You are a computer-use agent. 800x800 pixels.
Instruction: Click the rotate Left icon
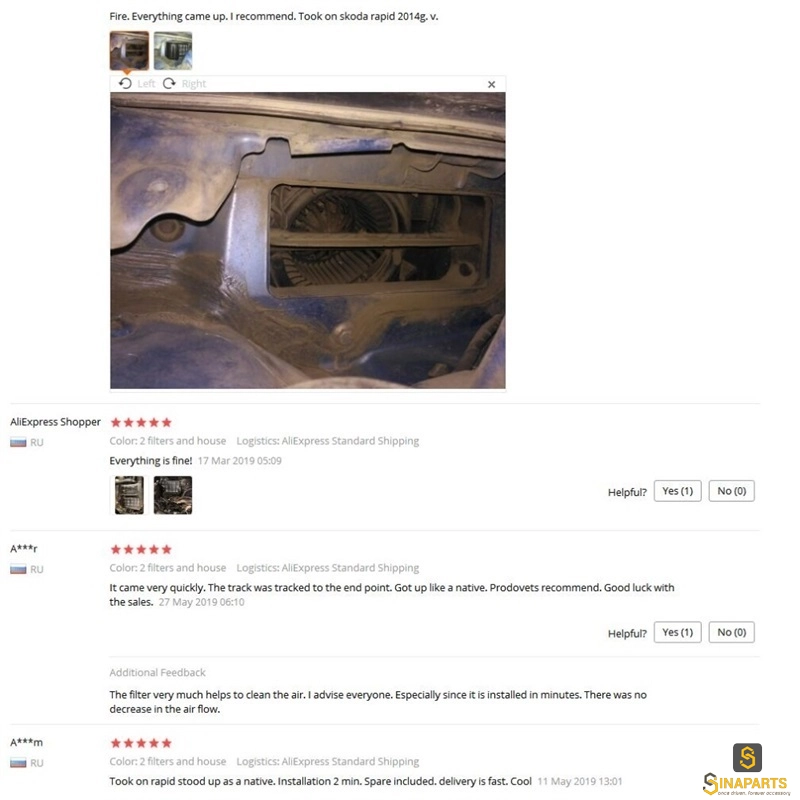pyautogui.click(x=125, y=83)
